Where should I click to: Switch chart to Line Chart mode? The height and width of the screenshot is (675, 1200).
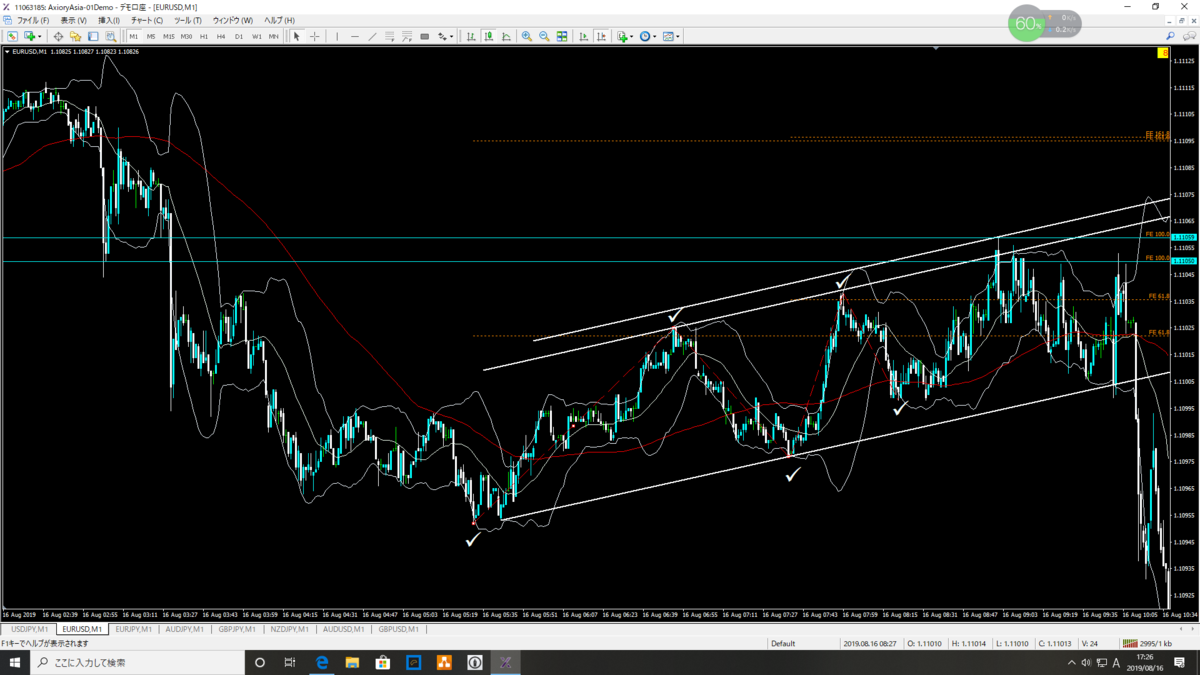(506, 36)
